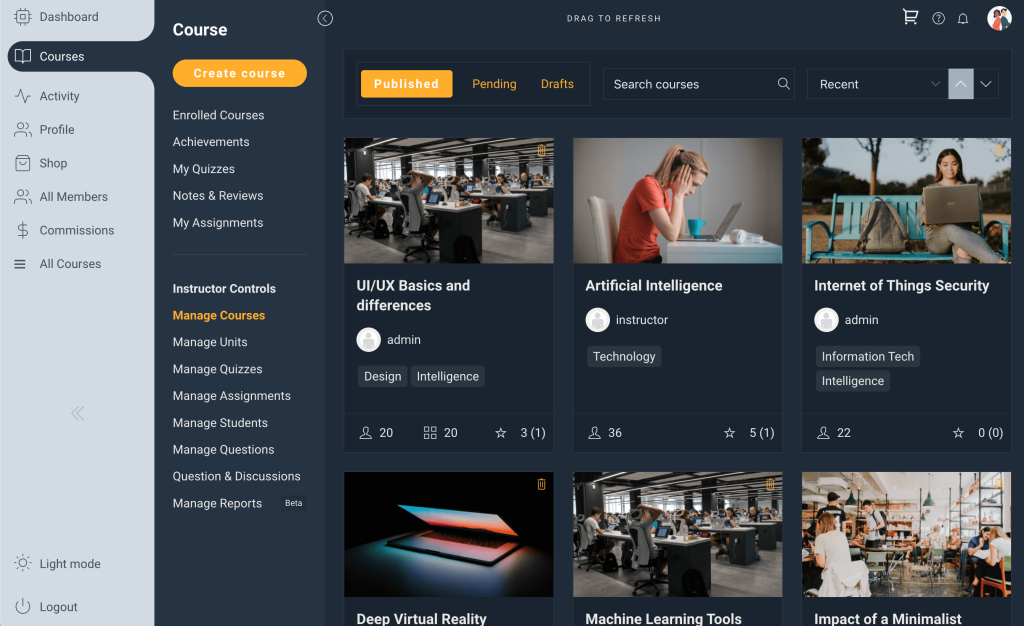Click the Light mode sun icon
This screenshot has height=626, width=1024.
(x=23, y=563)
